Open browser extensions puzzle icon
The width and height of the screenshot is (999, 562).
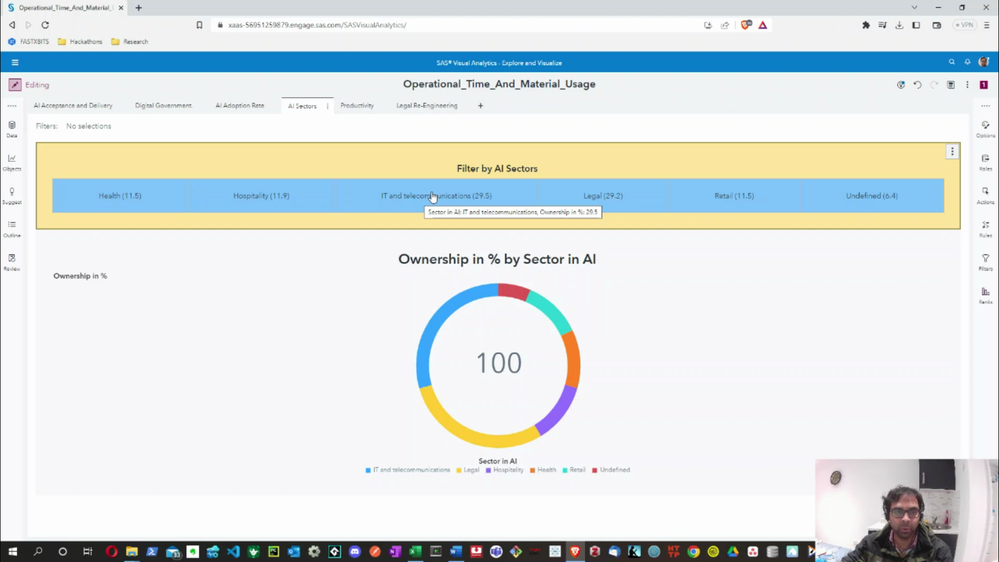[x=866, y=25]
